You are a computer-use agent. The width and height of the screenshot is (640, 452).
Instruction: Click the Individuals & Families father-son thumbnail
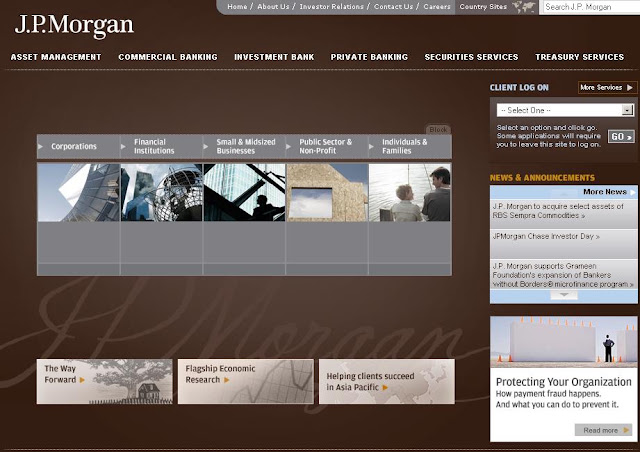[x=410, y=193]
